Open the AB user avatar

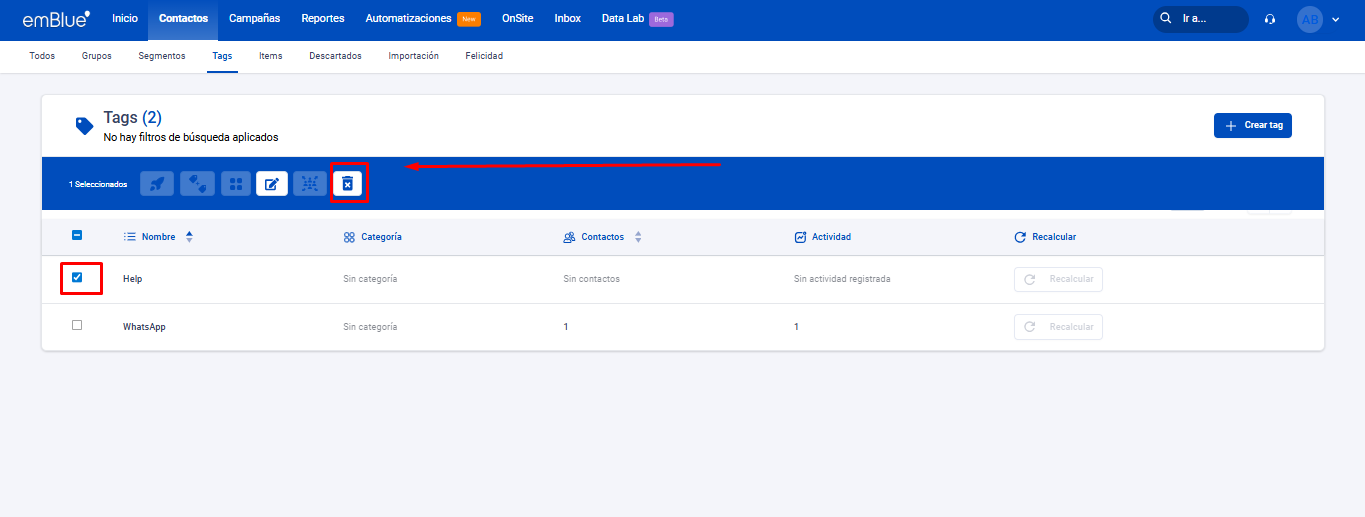coord(1309,19)
